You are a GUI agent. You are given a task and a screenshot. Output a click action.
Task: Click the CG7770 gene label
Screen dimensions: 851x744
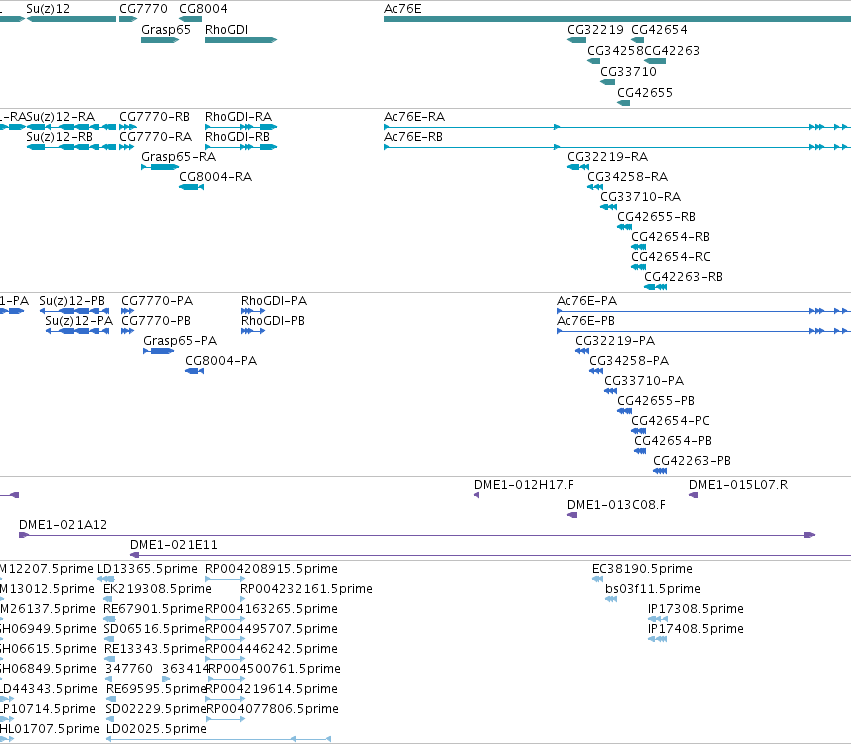(x=143, y=9)
